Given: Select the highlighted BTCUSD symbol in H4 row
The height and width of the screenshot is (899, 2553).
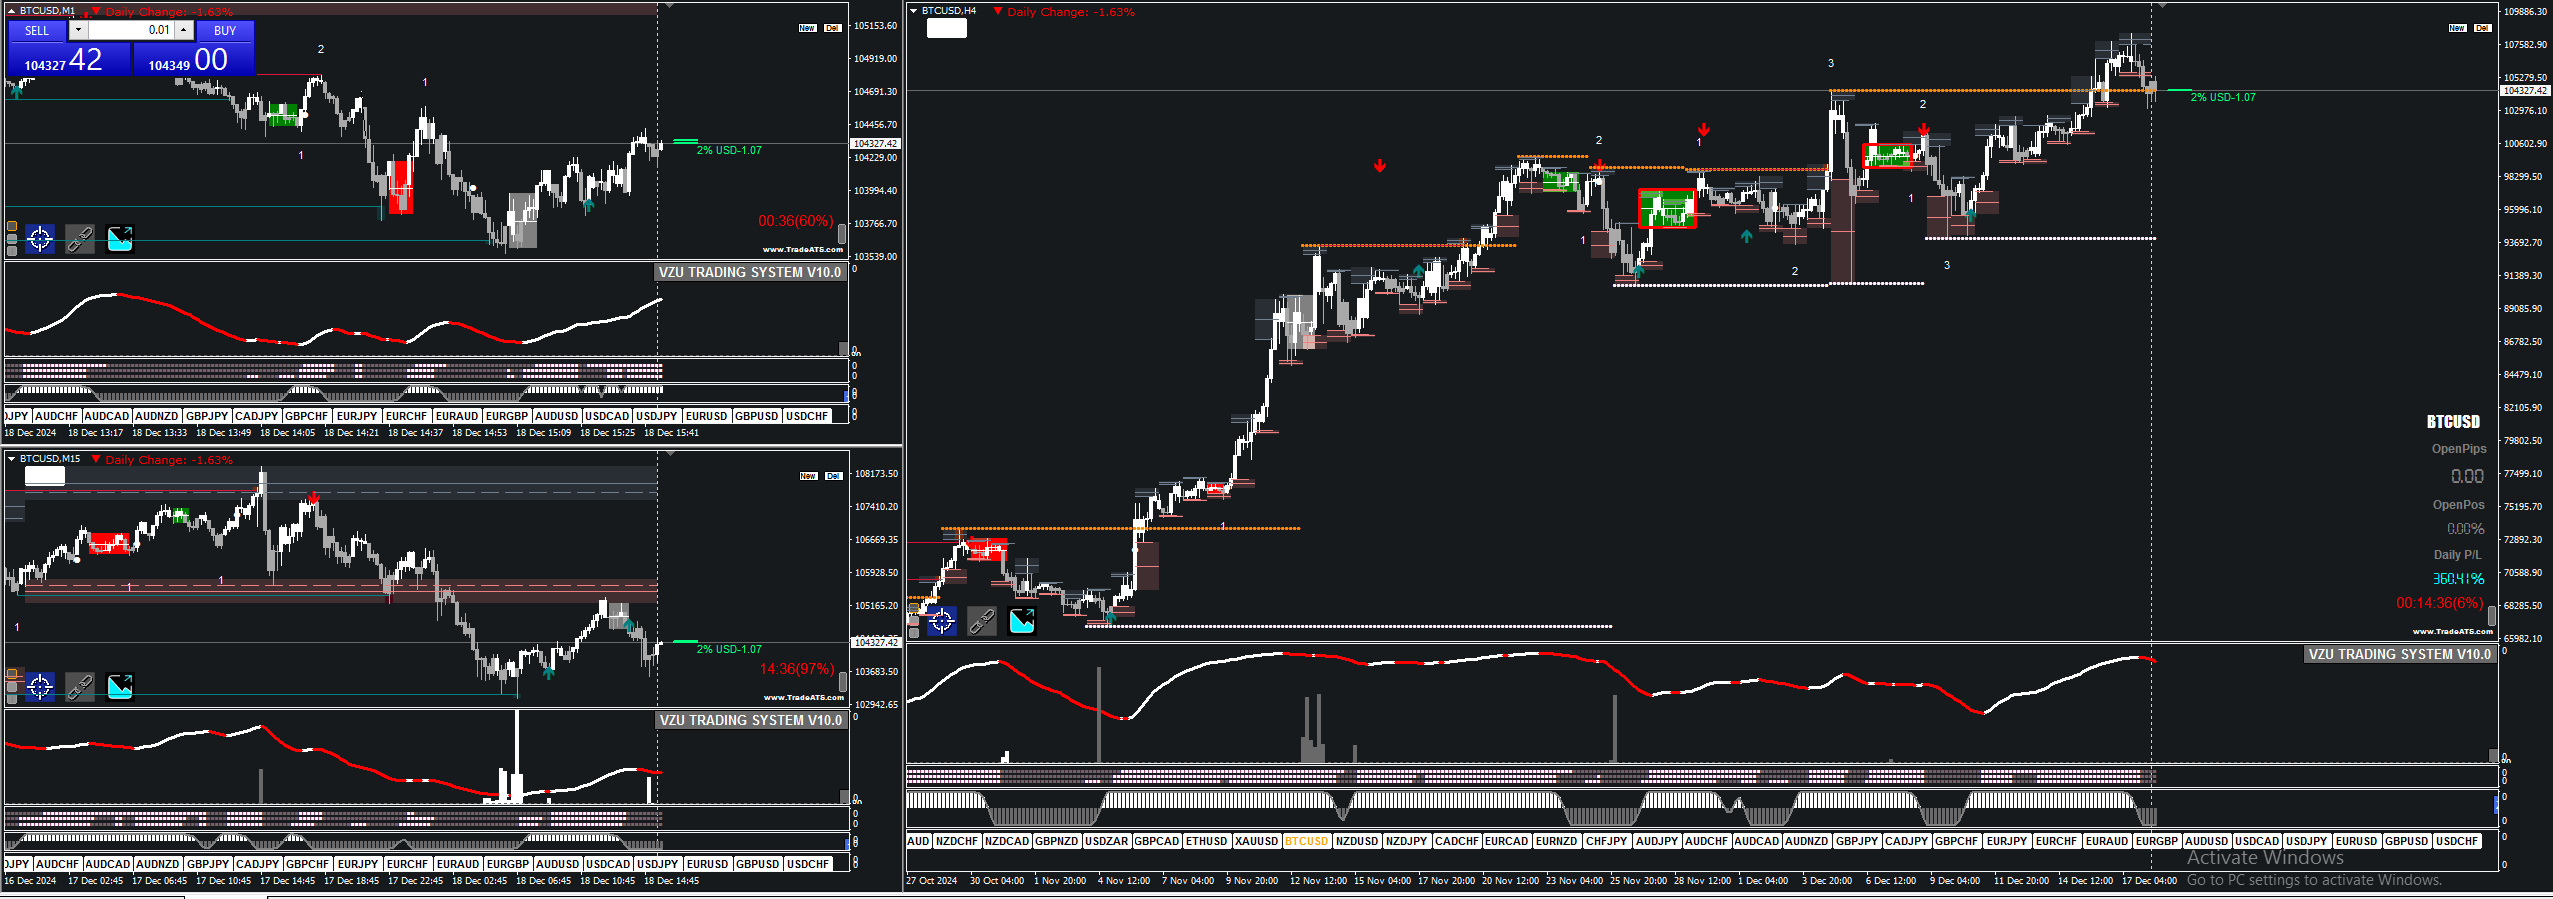Looking at the screenshot, I should 1307,841.
